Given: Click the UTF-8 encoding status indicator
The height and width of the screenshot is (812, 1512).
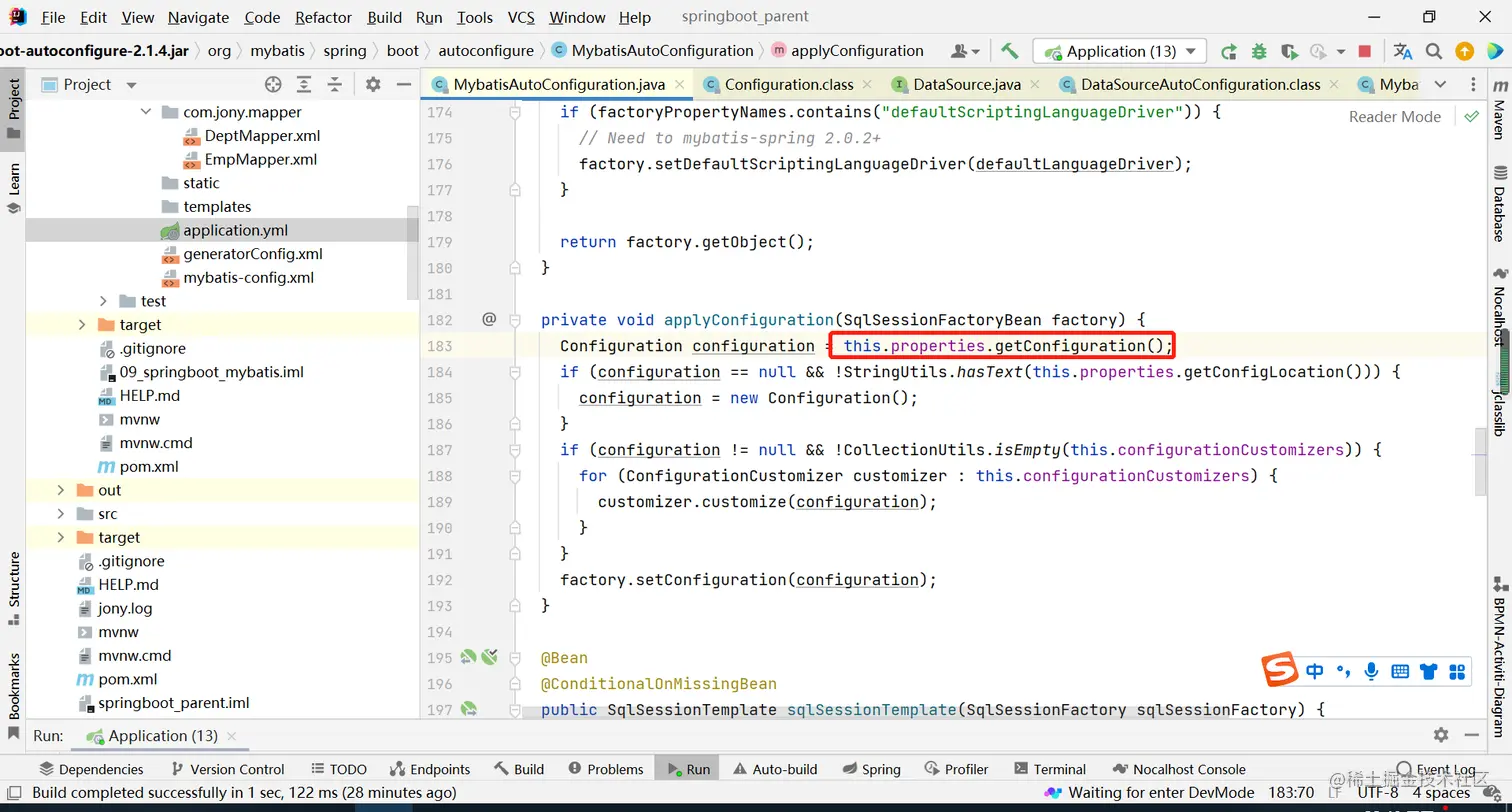Looking at the screenshot, I should click(x=1378, y=792).
